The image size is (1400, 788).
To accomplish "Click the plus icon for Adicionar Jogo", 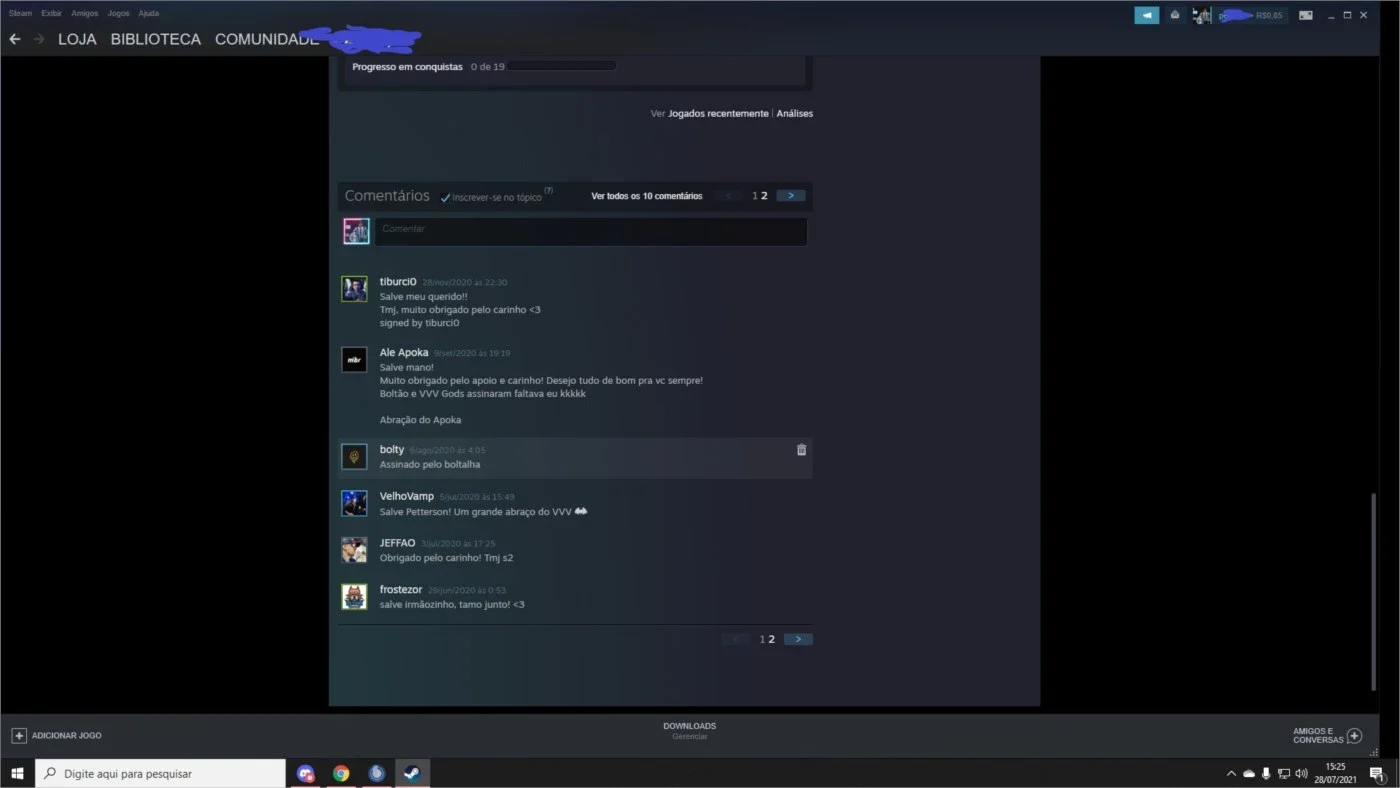I will (x=18, y=735).
